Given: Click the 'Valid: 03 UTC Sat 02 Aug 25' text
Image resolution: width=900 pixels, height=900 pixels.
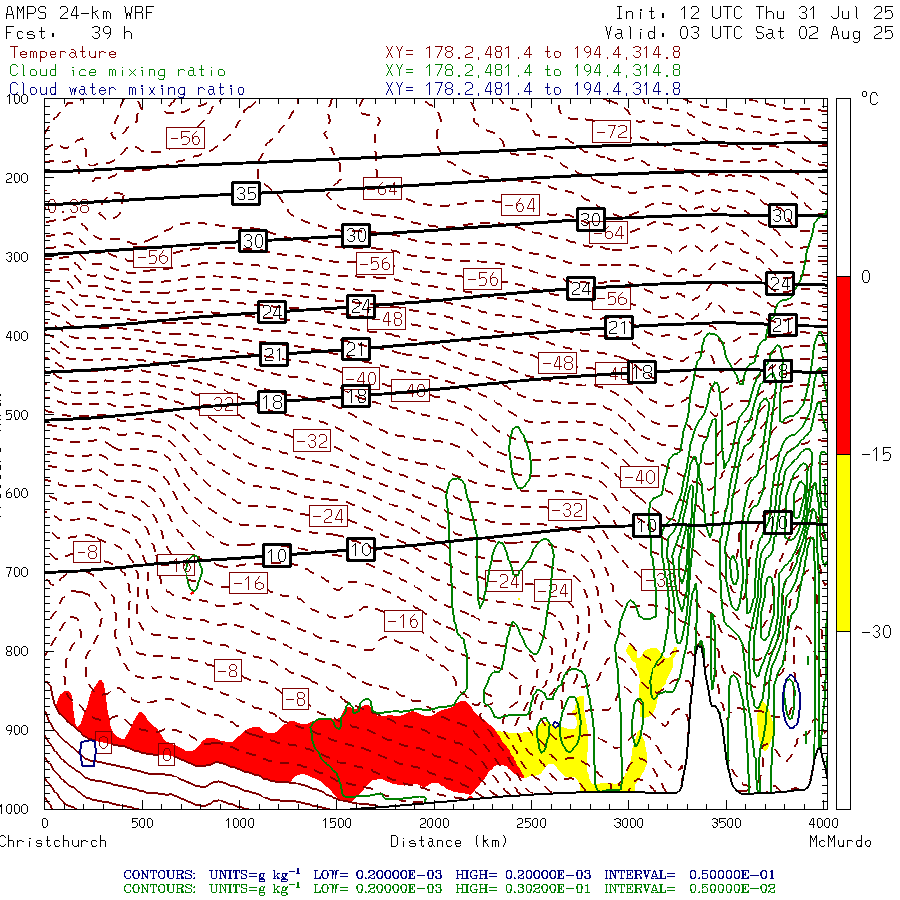Looking at the screenshot, I should coord(749,33).
